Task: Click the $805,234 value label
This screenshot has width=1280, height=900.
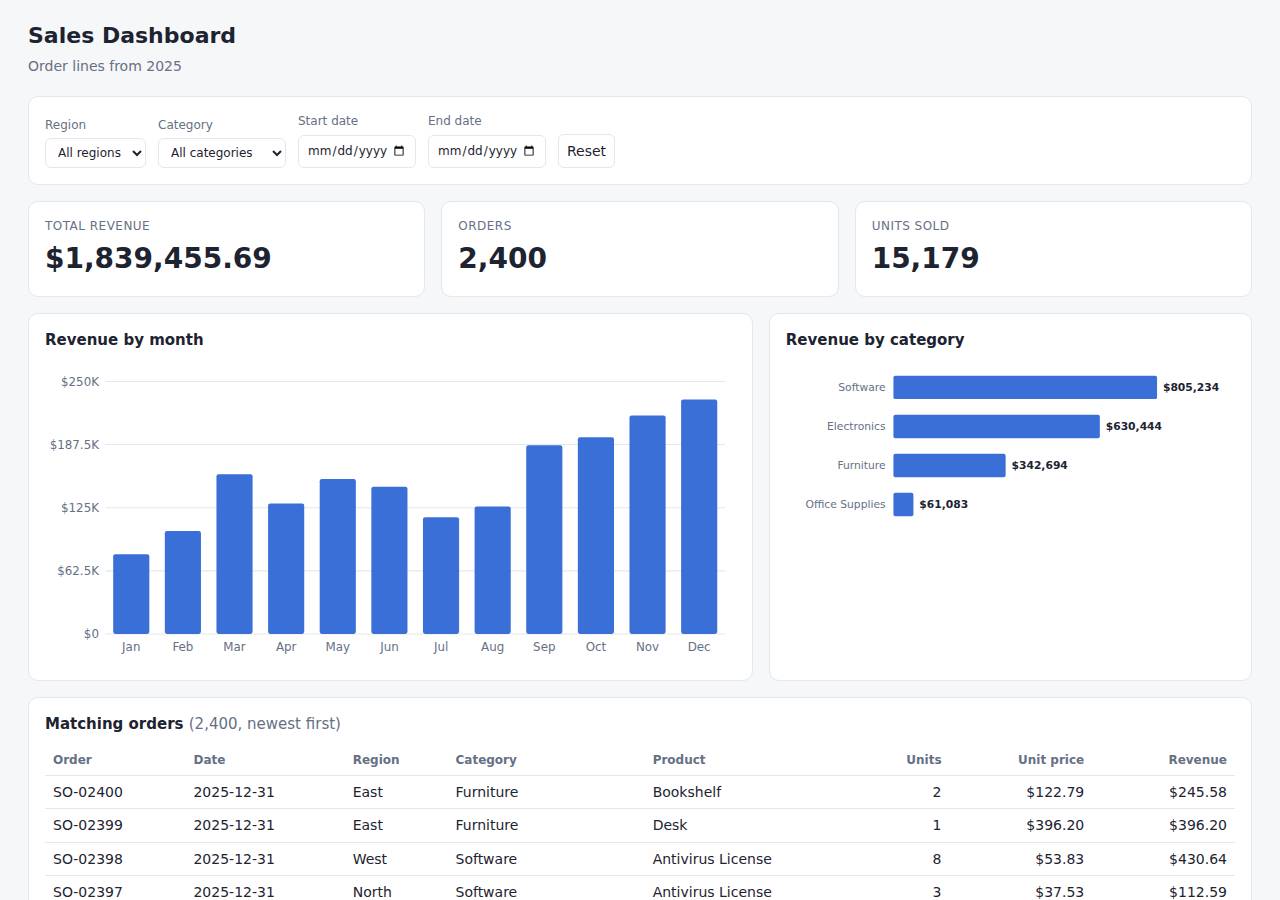Action: (1191, 387)
